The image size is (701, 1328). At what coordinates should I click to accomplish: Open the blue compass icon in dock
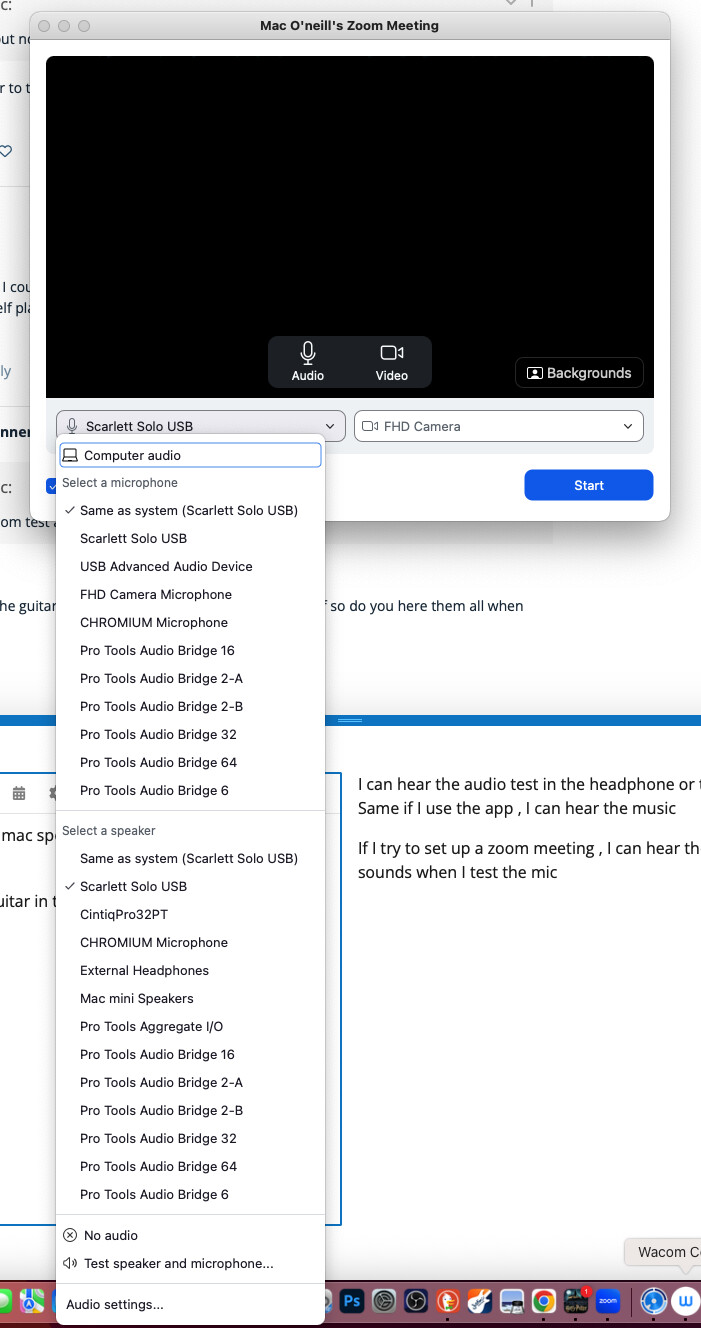(x=654, y=1301)
